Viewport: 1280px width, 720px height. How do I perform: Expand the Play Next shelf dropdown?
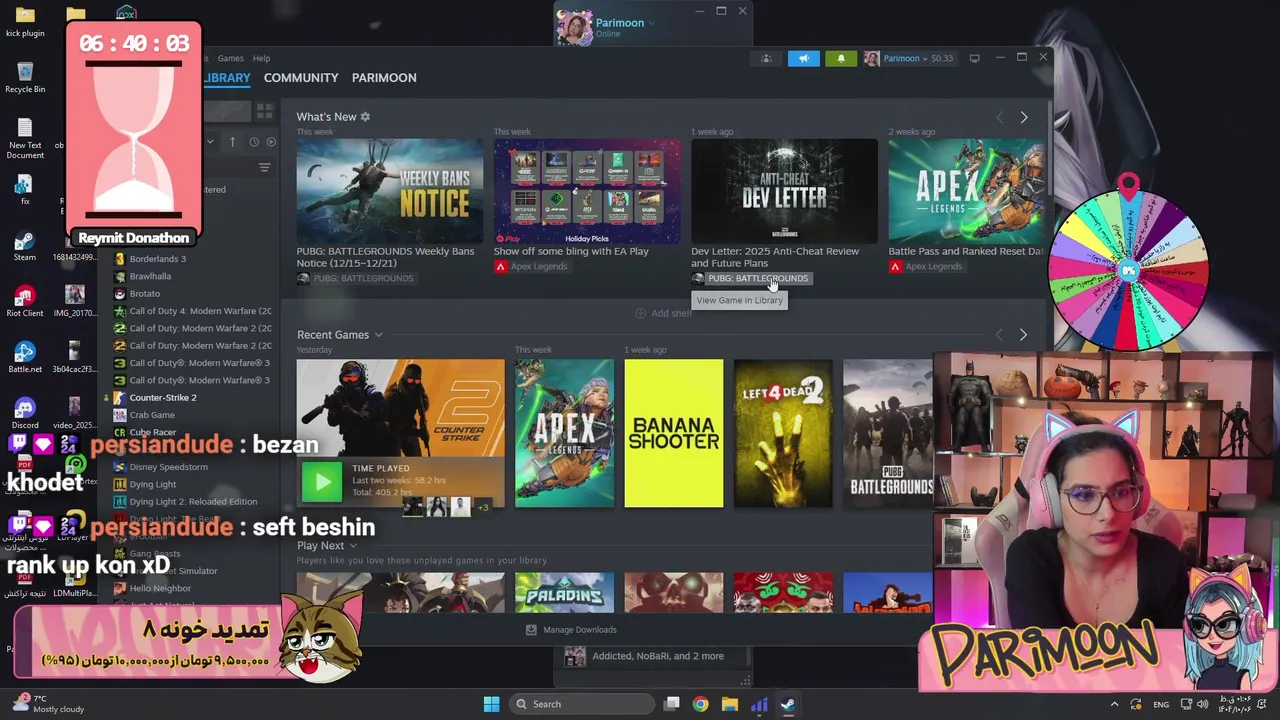click(x=353, y=546)
